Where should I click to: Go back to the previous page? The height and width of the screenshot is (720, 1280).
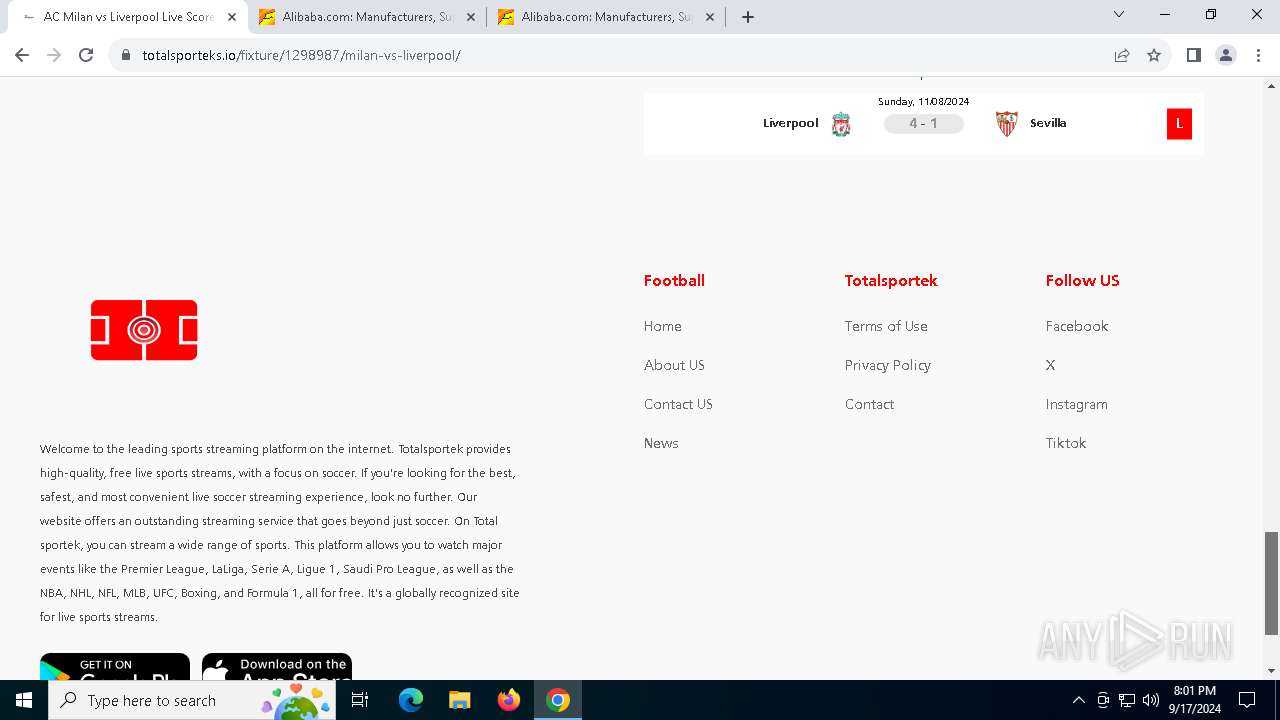coord(22,55)
